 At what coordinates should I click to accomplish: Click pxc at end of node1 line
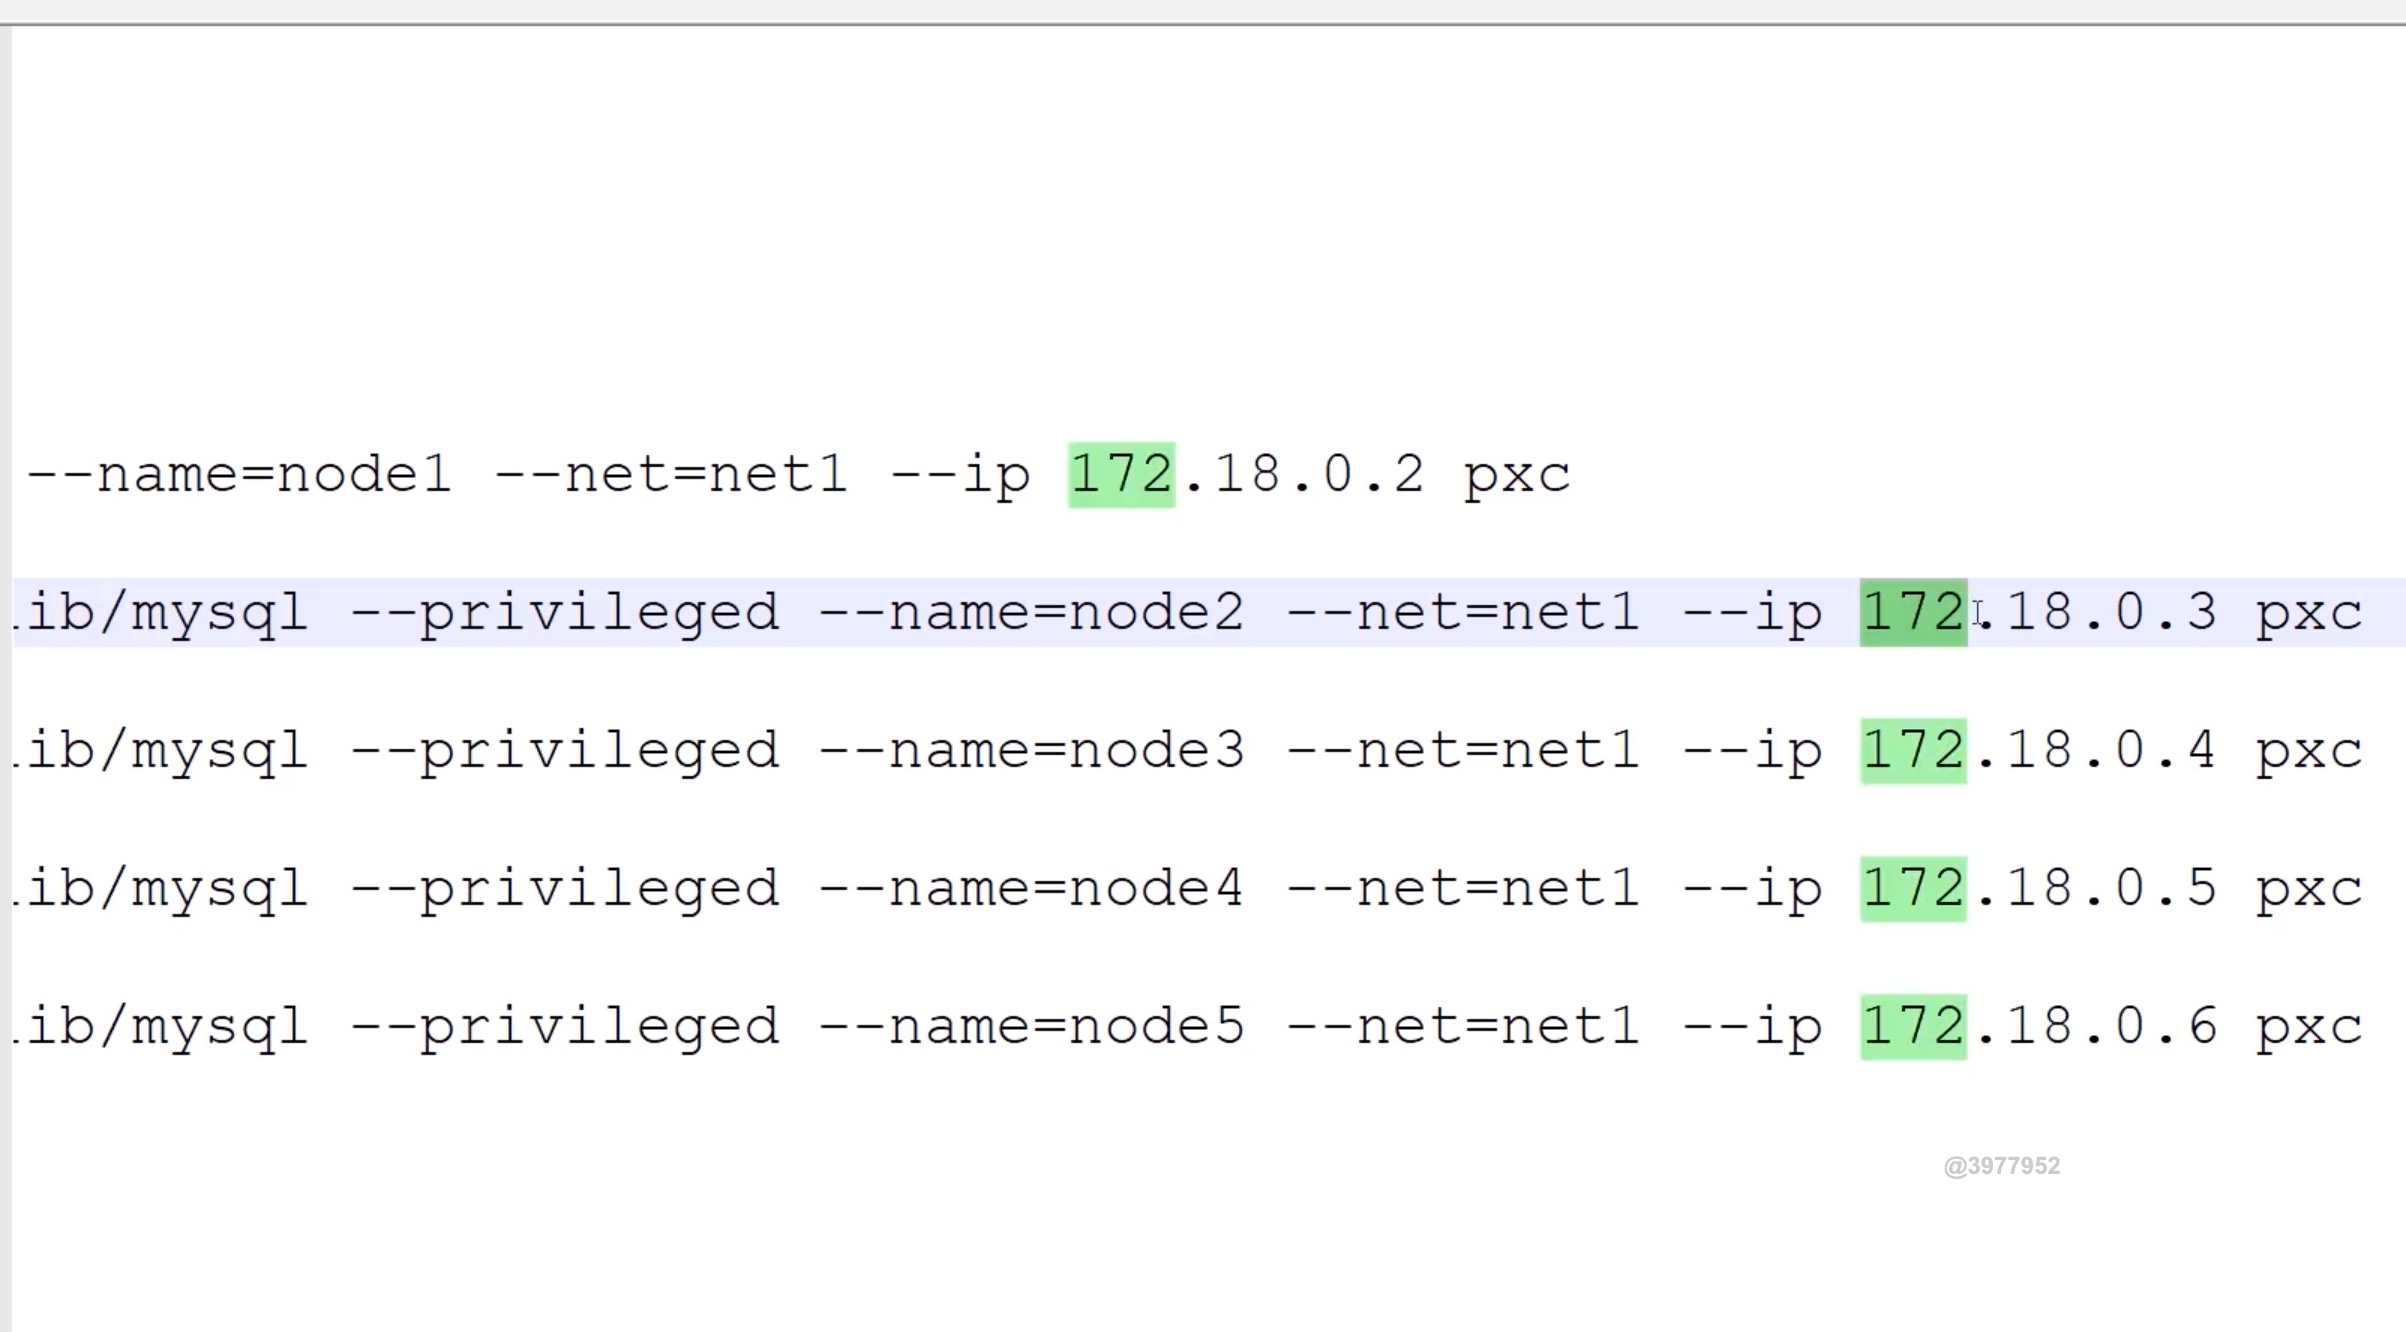click(x=1517, y=477)
